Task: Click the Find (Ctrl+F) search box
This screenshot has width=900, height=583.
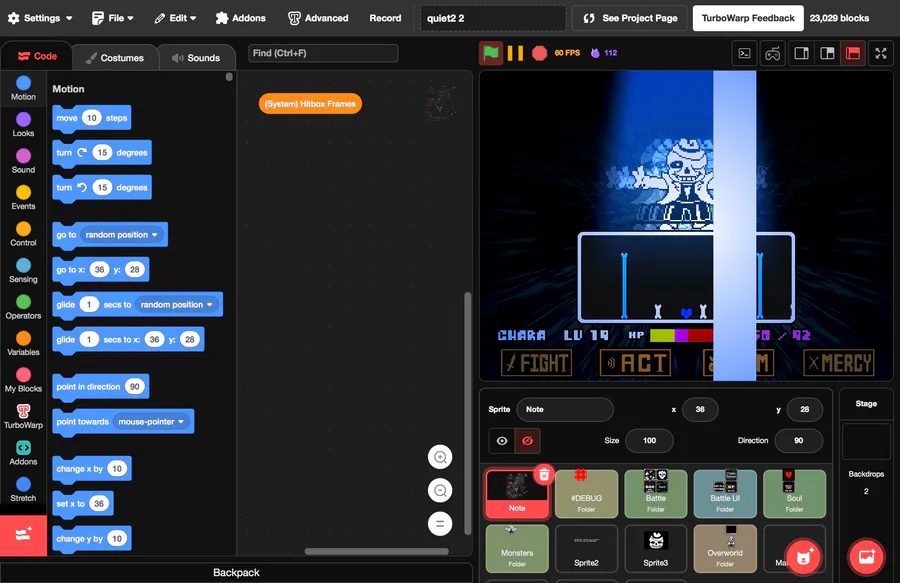Action: 323,53
